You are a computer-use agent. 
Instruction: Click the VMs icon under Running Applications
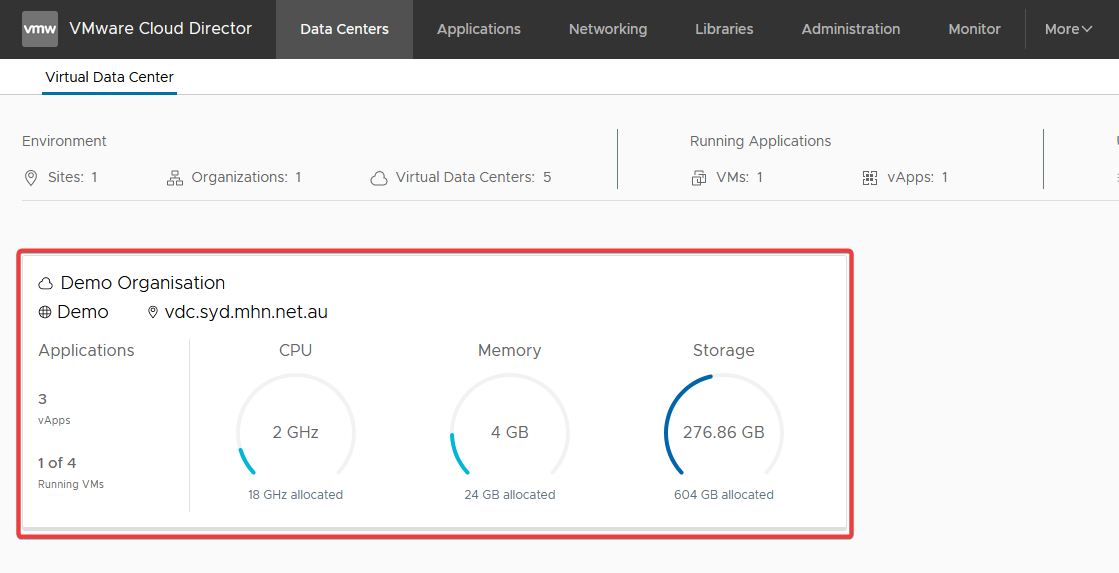coord(699,178)
